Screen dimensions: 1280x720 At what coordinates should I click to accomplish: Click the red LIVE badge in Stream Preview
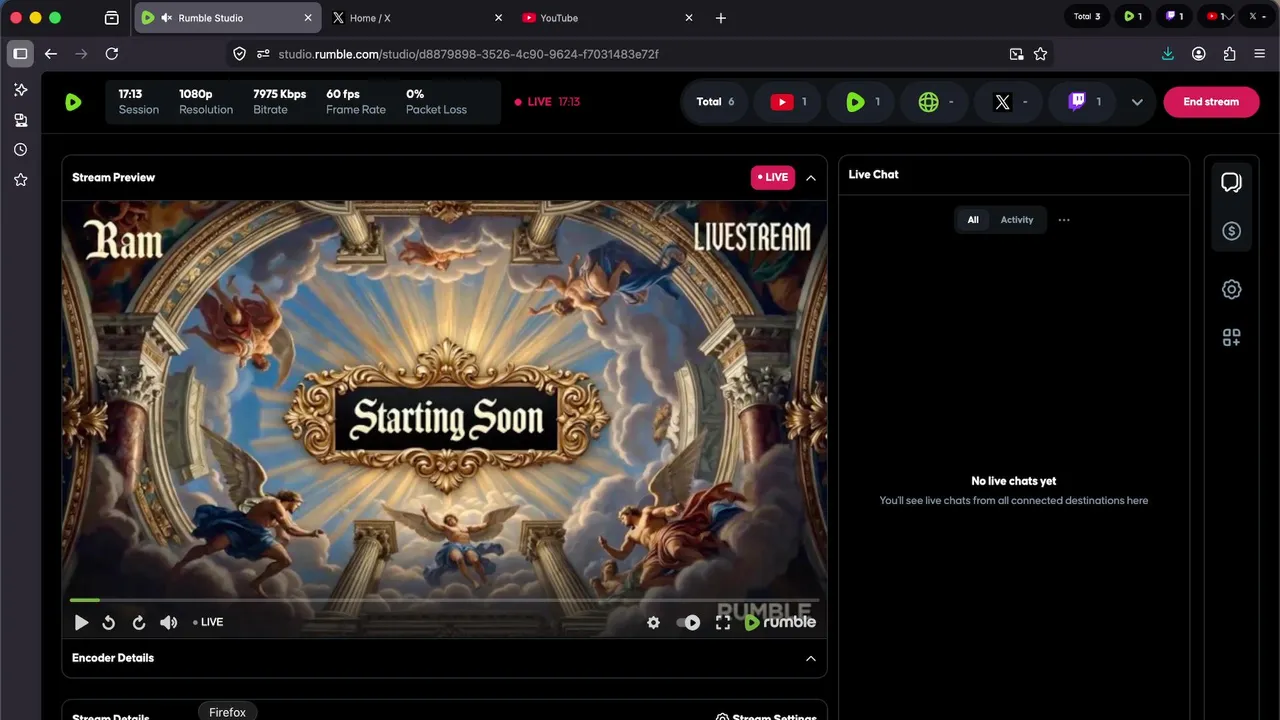(x=773, y=178)
